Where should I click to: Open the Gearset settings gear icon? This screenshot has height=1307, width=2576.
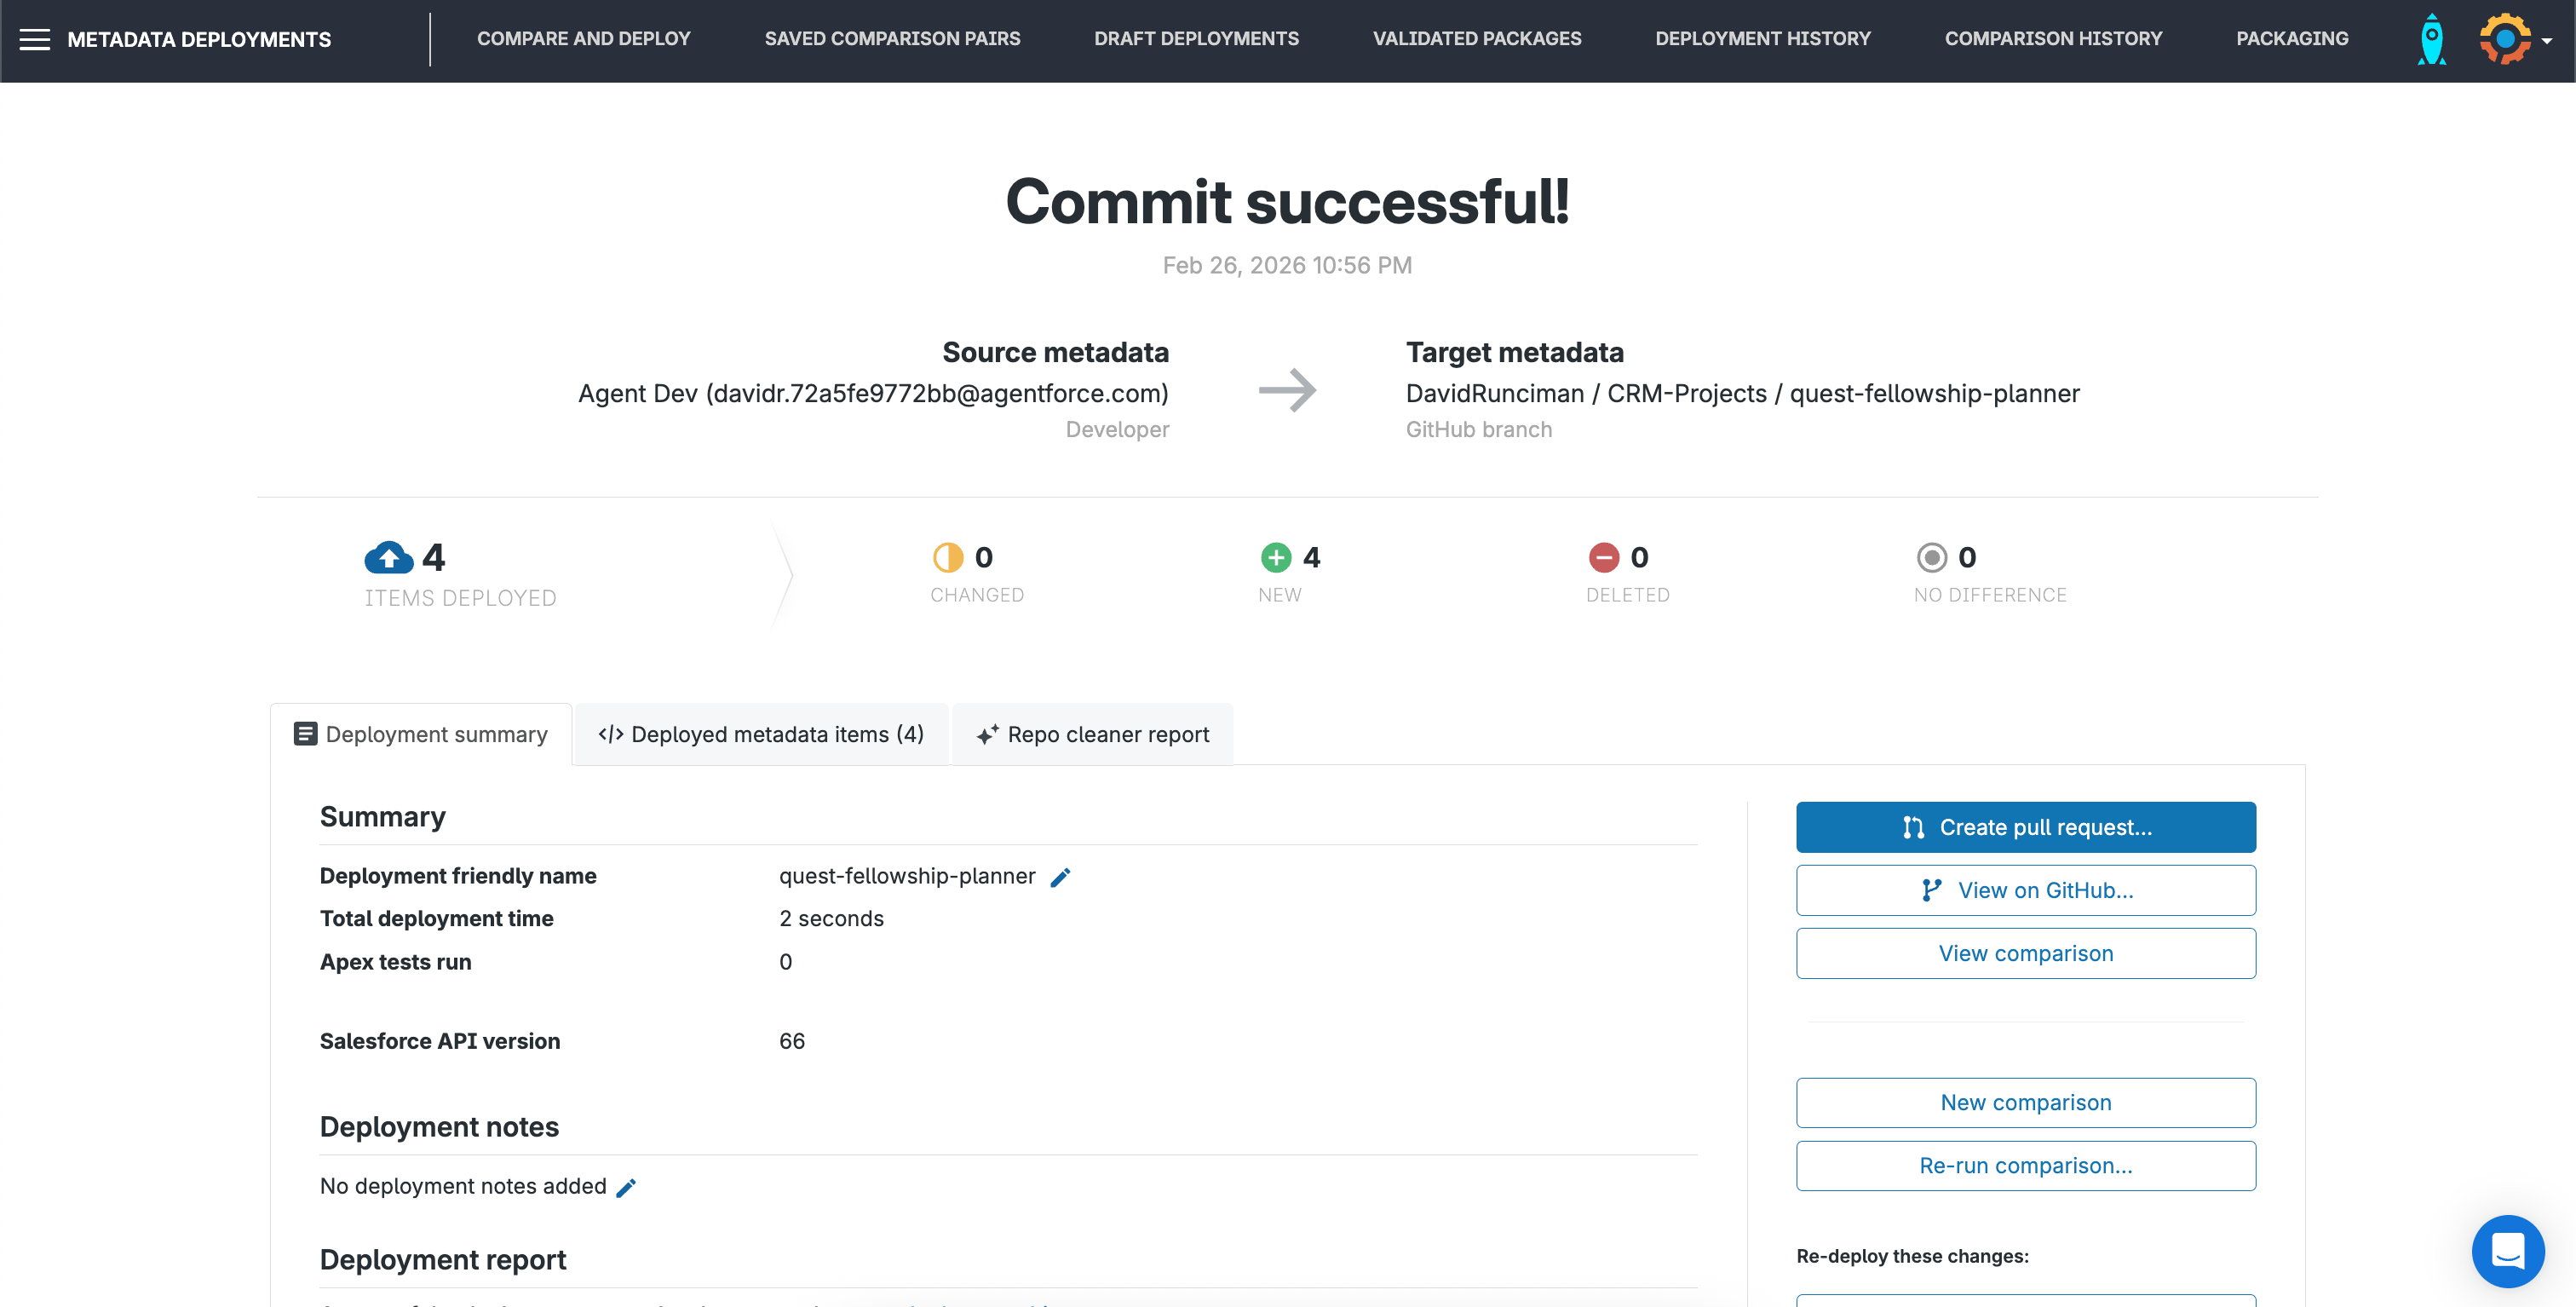tap(2504, 39)
